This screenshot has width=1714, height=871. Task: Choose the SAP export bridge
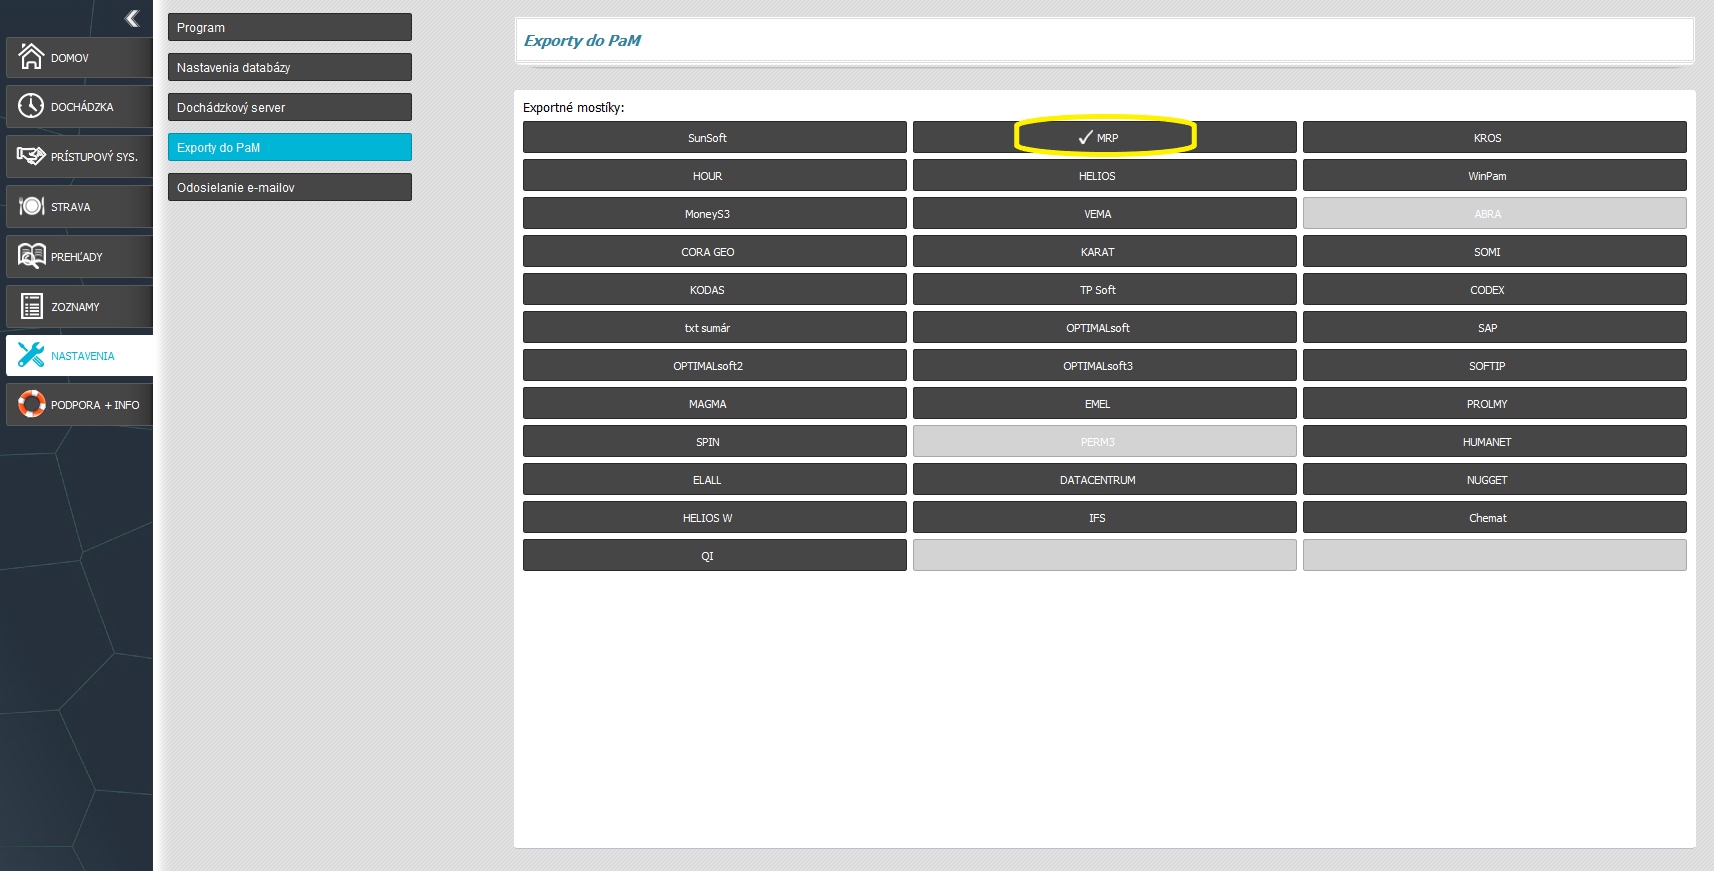point(1495,327)
